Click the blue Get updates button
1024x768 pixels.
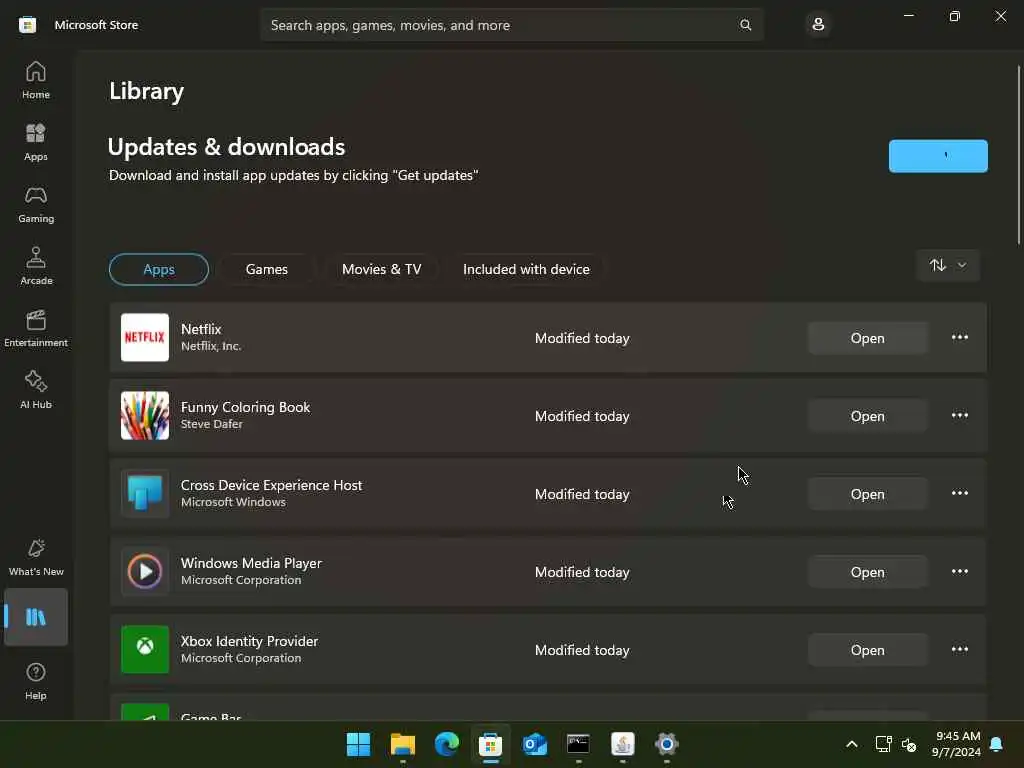[938, 156]
